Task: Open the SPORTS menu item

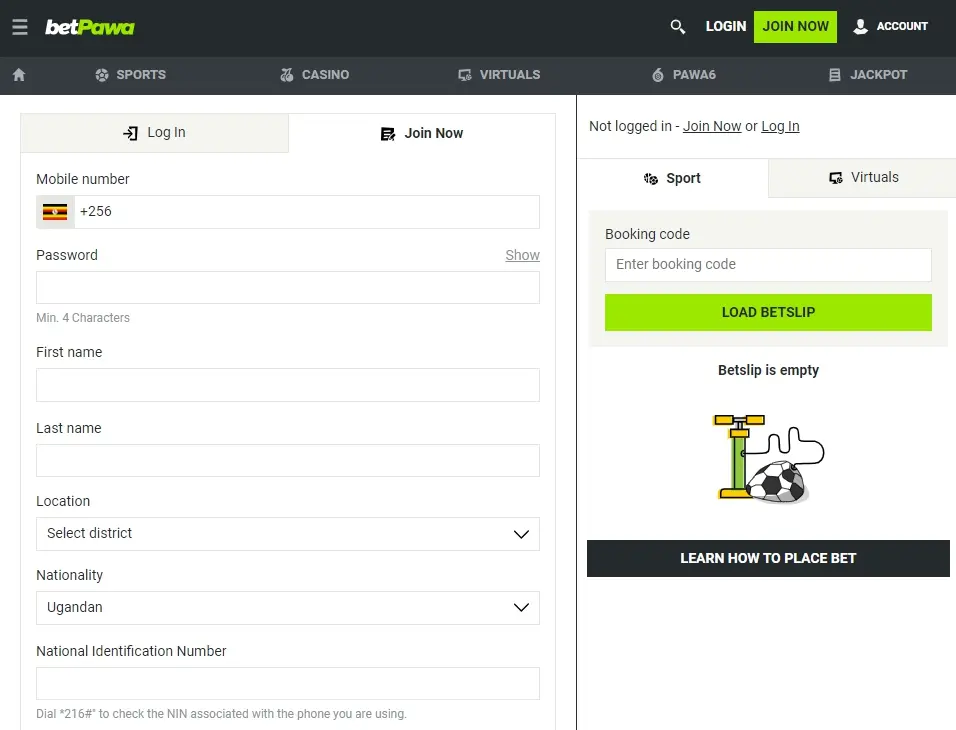Action: (130, 74)
